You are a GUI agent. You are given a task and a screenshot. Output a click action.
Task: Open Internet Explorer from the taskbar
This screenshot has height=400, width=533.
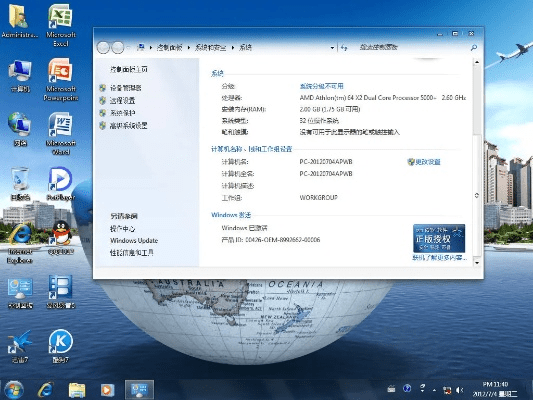[x=45, y=390]
